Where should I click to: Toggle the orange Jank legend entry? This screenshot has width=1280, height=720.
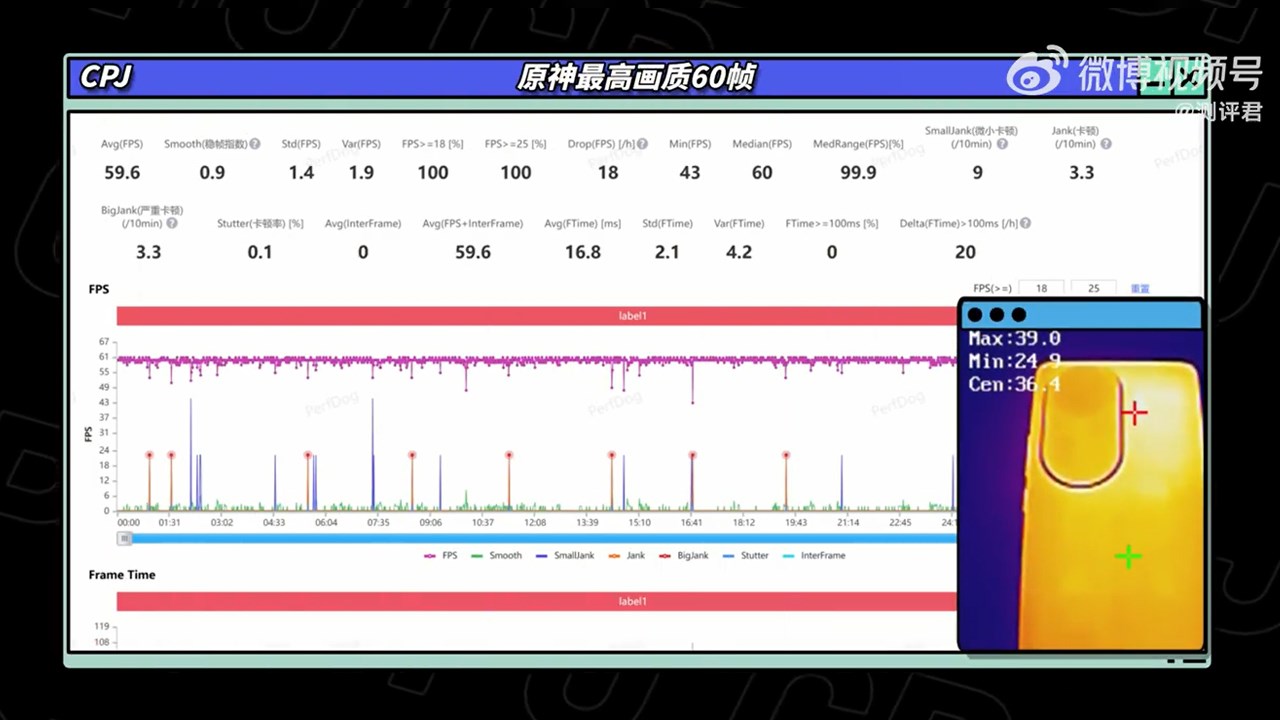coord(627,555)
